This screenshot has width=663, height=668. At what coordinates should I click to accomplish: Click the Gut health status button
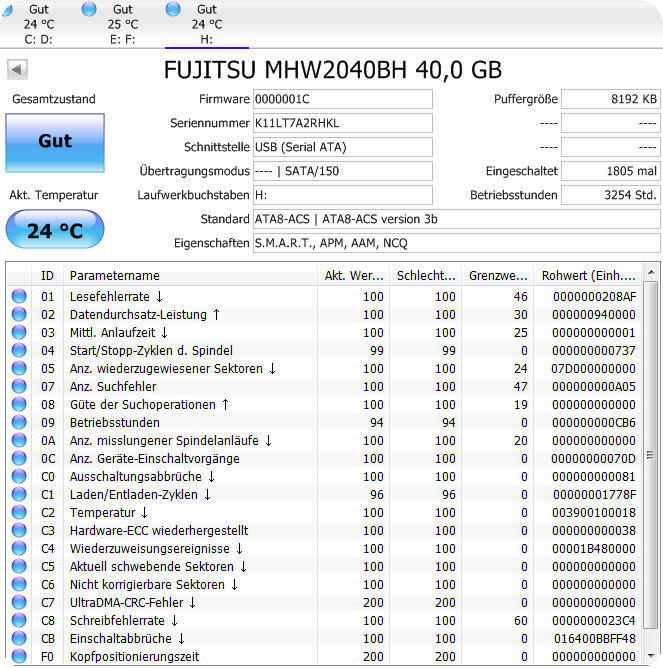pos(55,142)
